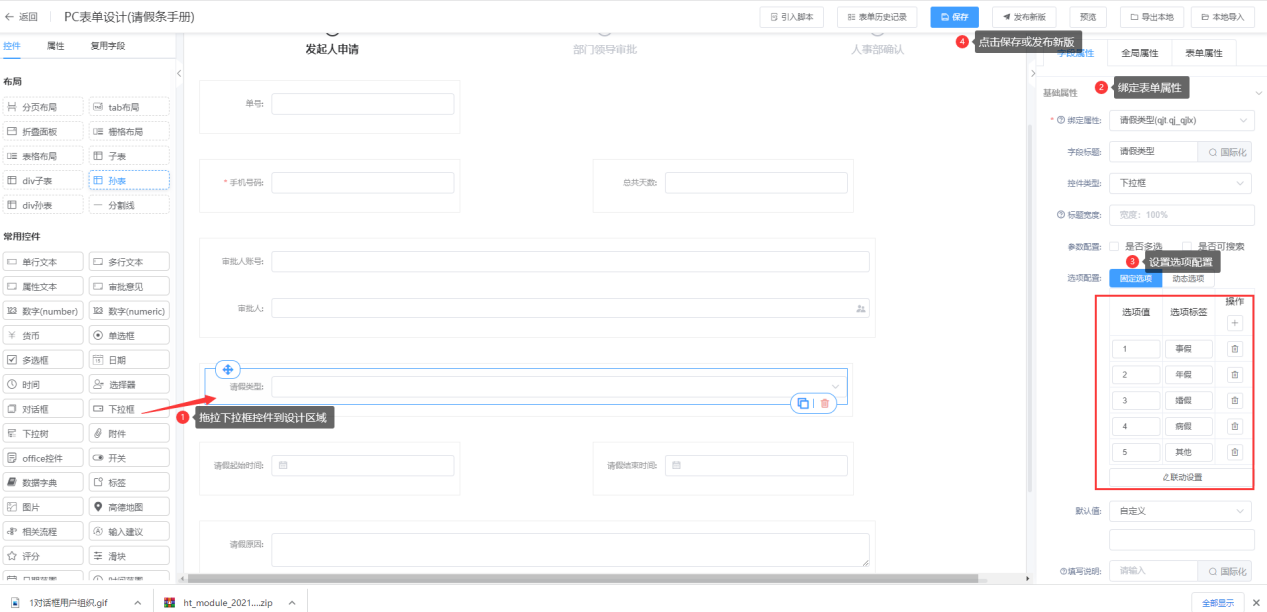Open user picker icon in 审批人 field
Image resolution: width=1267 pixels, height=612 pixels.
tap(861, 309)
